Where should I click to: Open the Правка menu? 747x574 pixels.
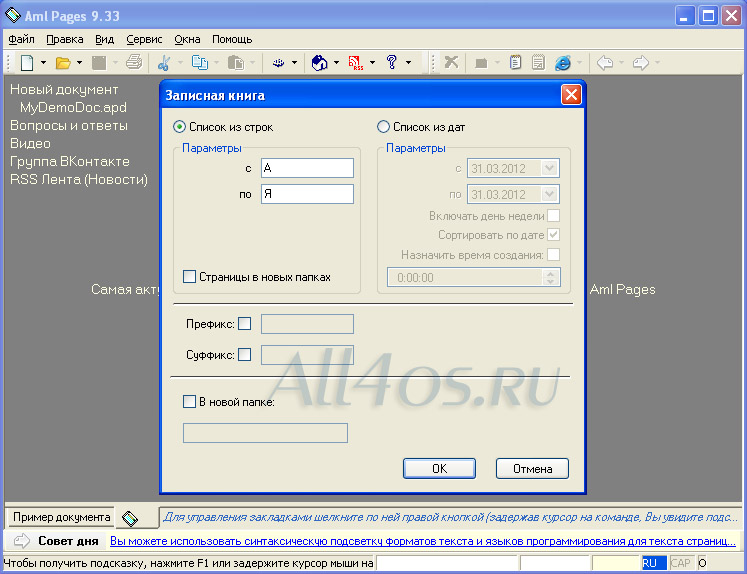pyautogui.click(x=65, y=39)
